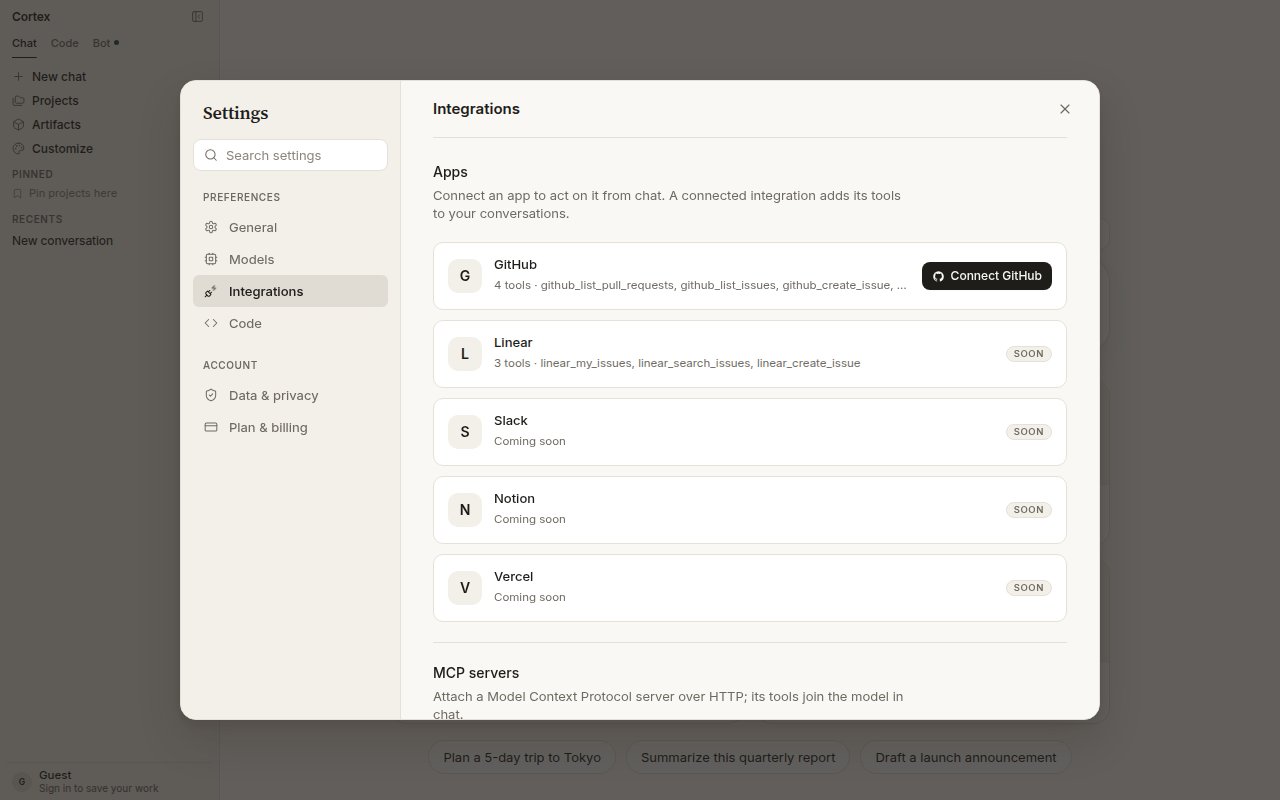The width and height of the screenshot is (1280, 800).
Task: Click the Vercel V avatar
Action: pos(465,588)
